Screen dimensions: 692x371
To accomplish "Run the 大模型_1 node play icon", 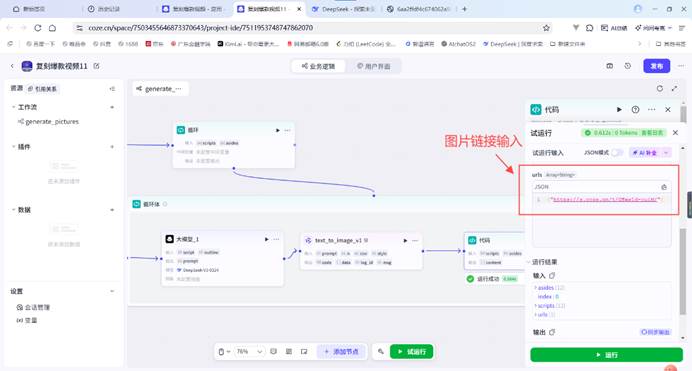I will point(267,239).
